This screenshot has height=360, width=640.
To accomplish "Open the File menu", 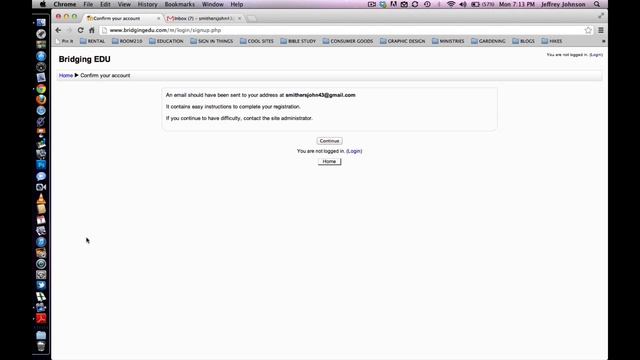I will pyautogui.click(x=88, y=4).
